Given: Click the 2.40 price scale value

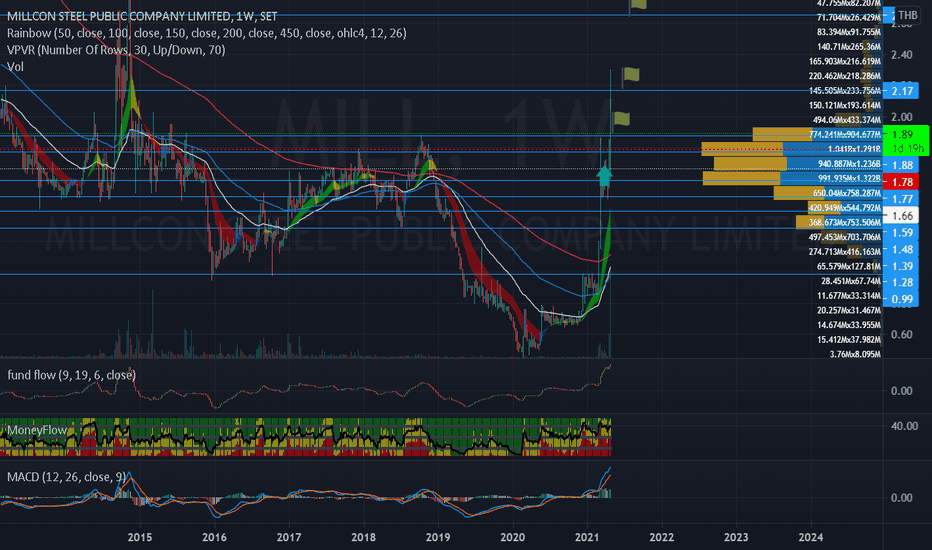Looking at the screenshot, I should (902, 55).
